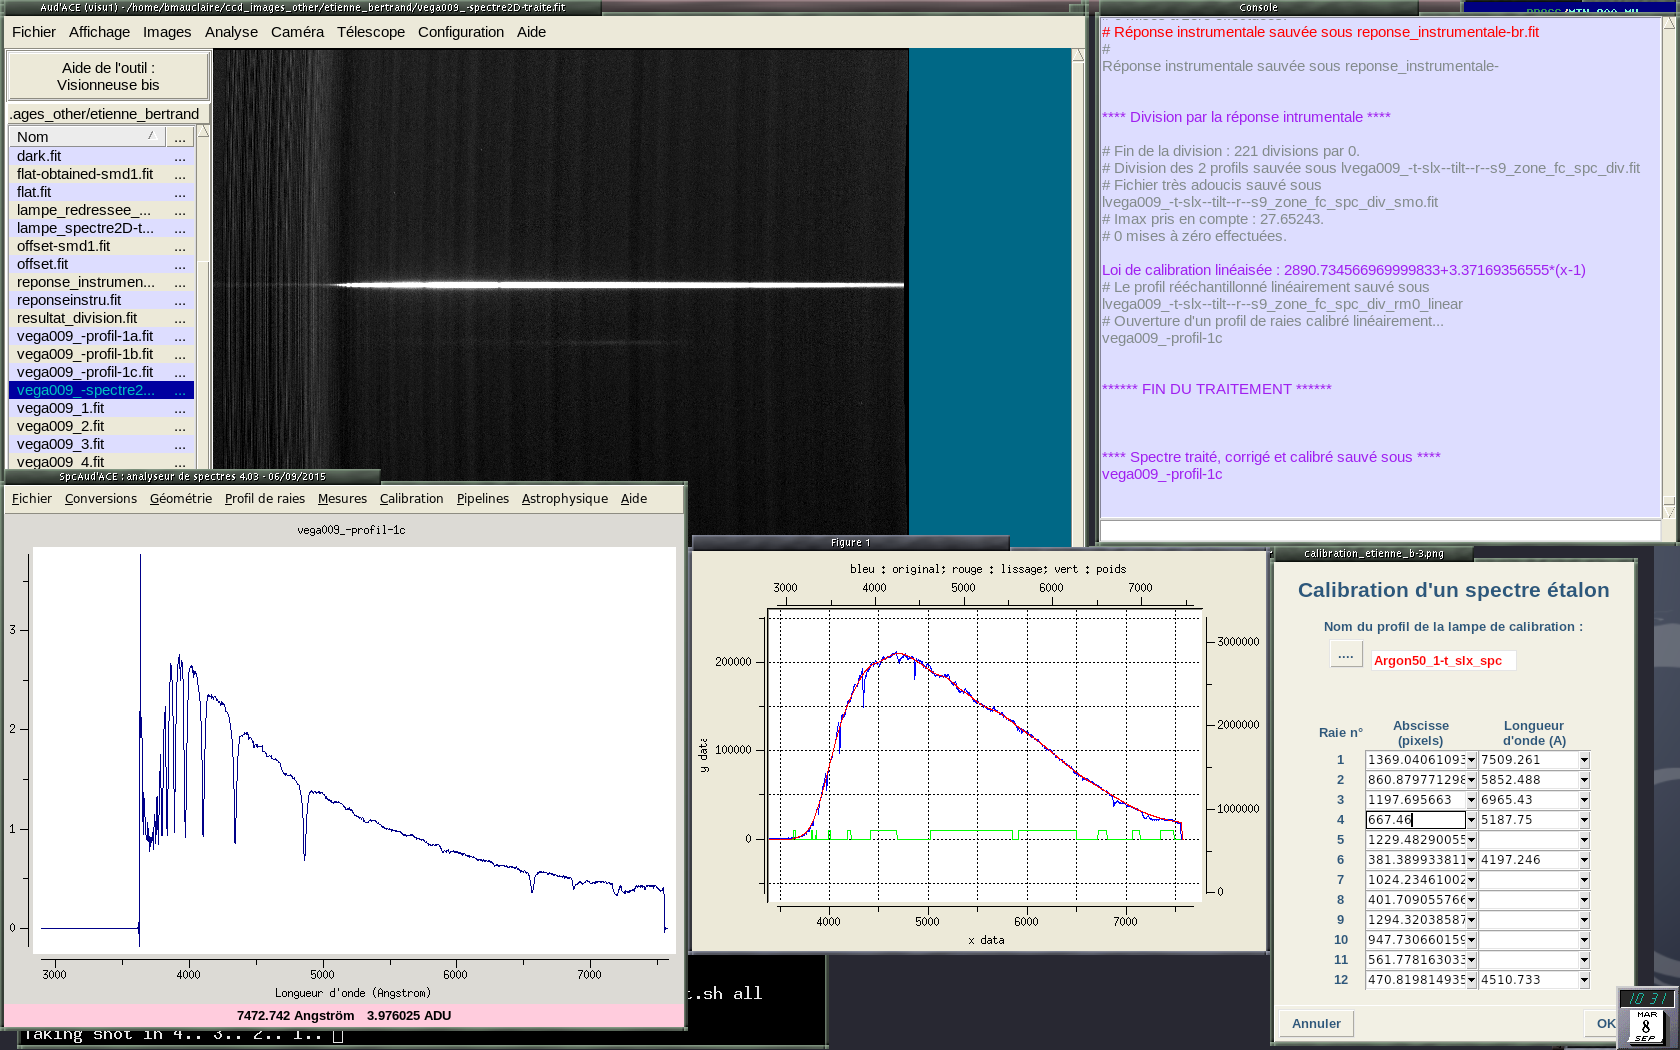This screenshot has height=1050, width=1680.
Task: Open the Télescope menu in Aud'ACE
Action: pos(370,32)
